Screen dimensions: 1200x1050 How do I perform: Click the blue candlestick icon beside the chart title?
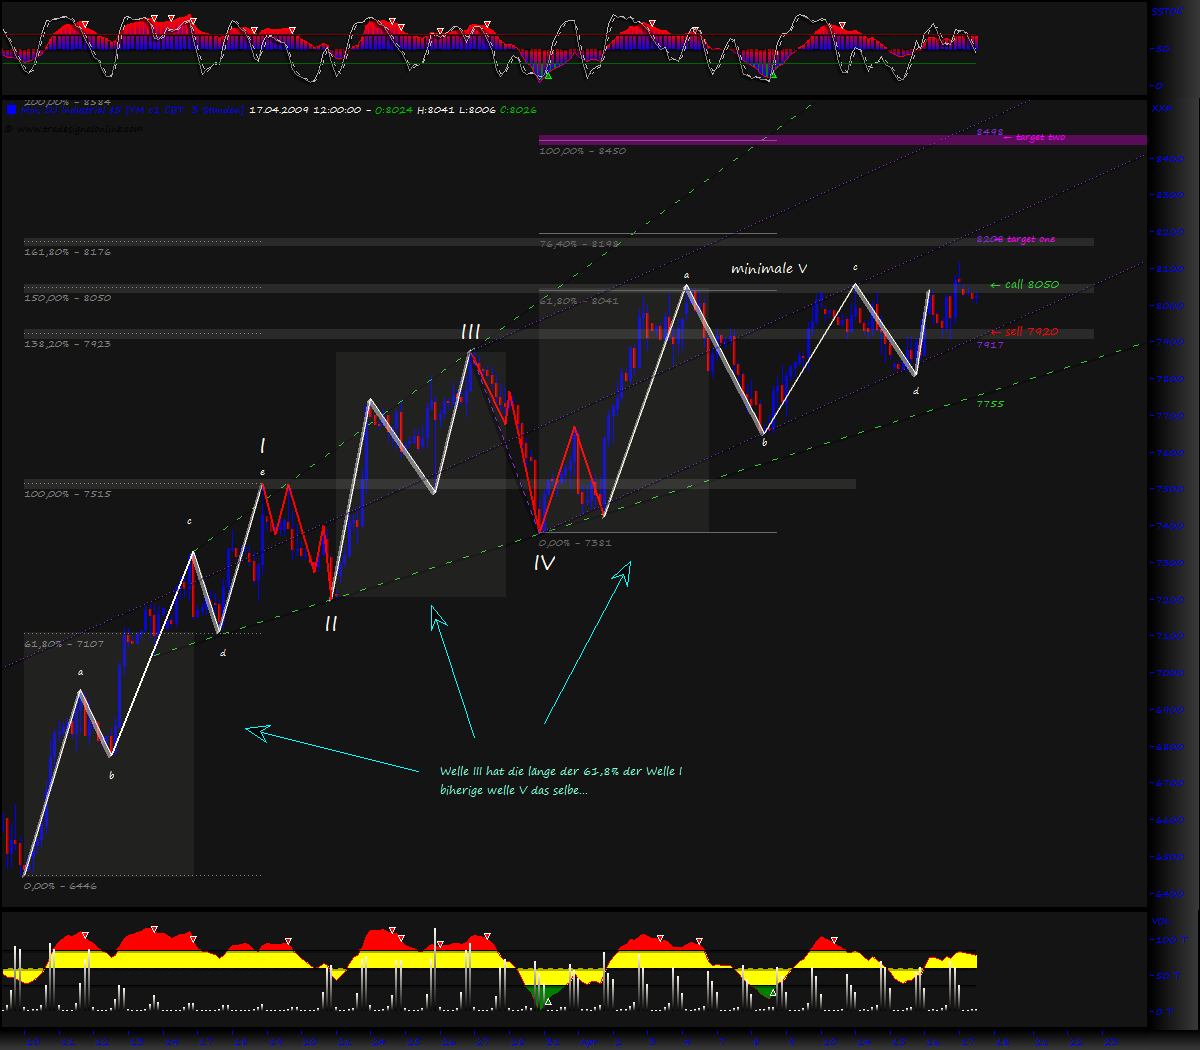(10, 110)
